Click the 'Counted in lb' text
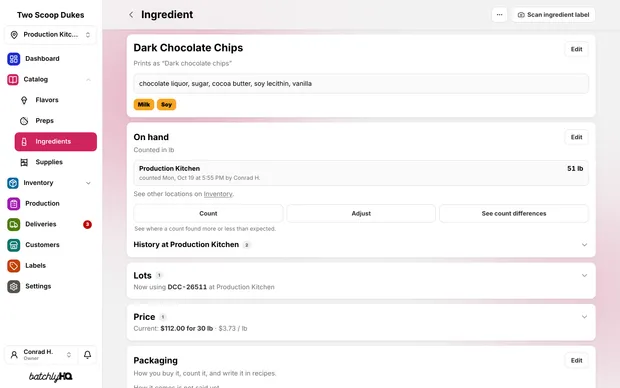The width and height of the screenshot is (620, 388). point(154,150)
